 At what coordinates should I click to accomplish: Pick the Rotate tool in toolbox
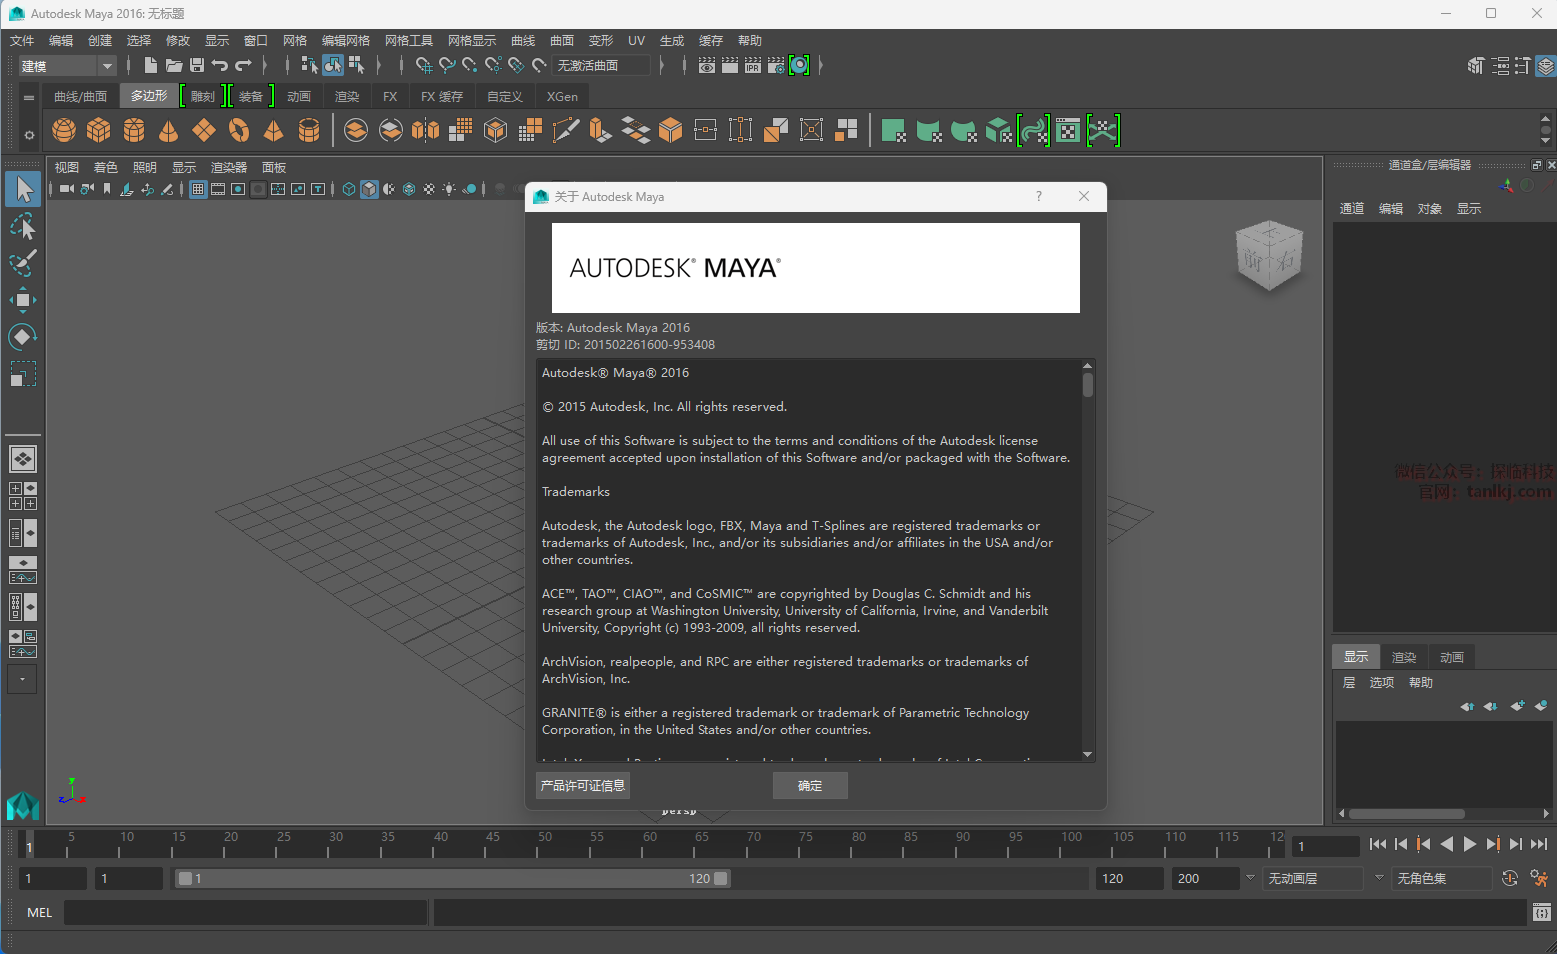tap(23, 337)
